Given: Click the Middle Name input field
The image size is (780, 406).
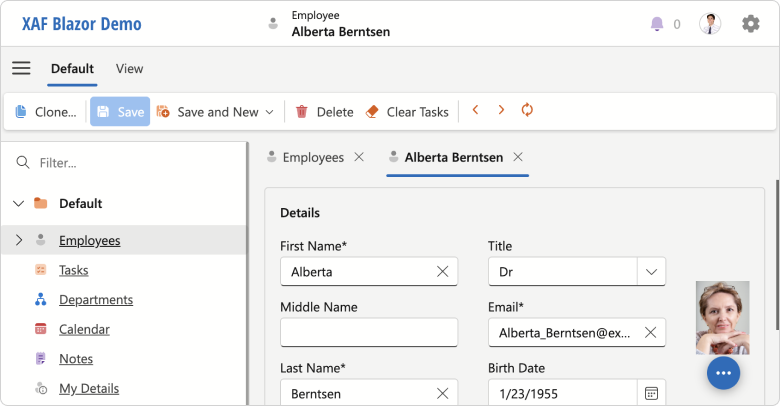Looking at the screenshot, I should 368,332.
